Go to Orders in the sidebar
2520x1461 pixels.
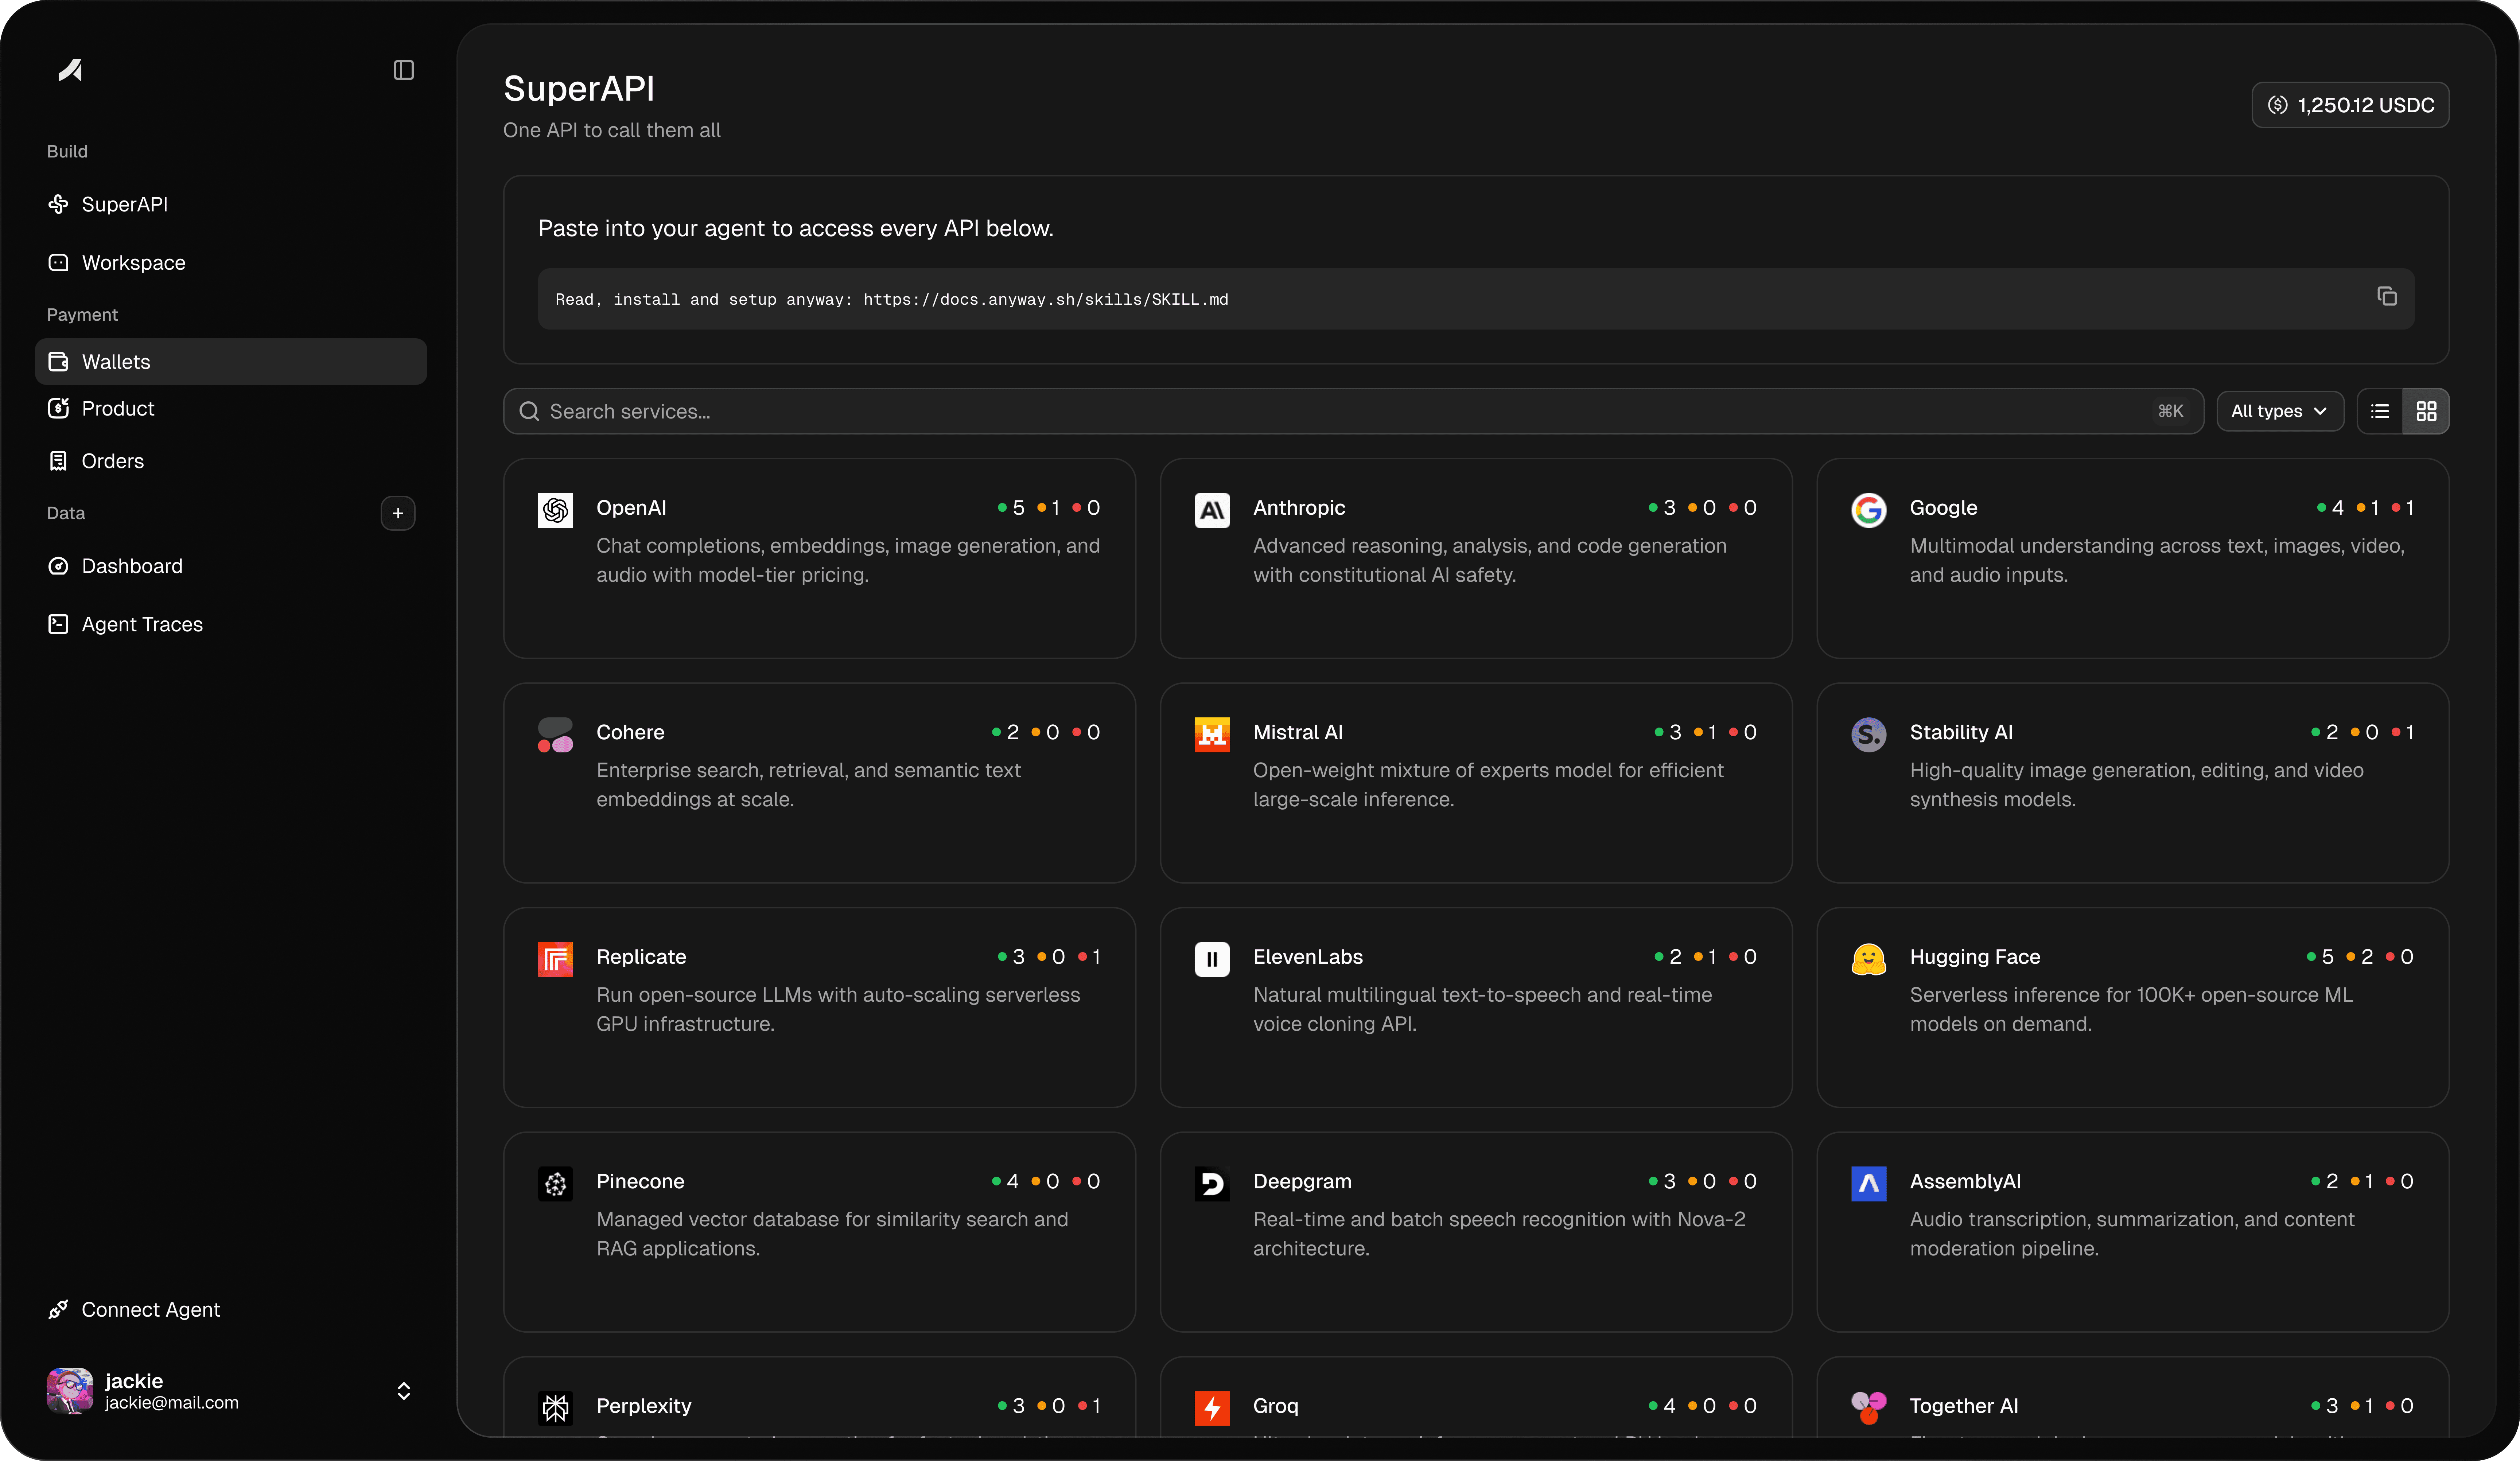click(x=231, y=461)
